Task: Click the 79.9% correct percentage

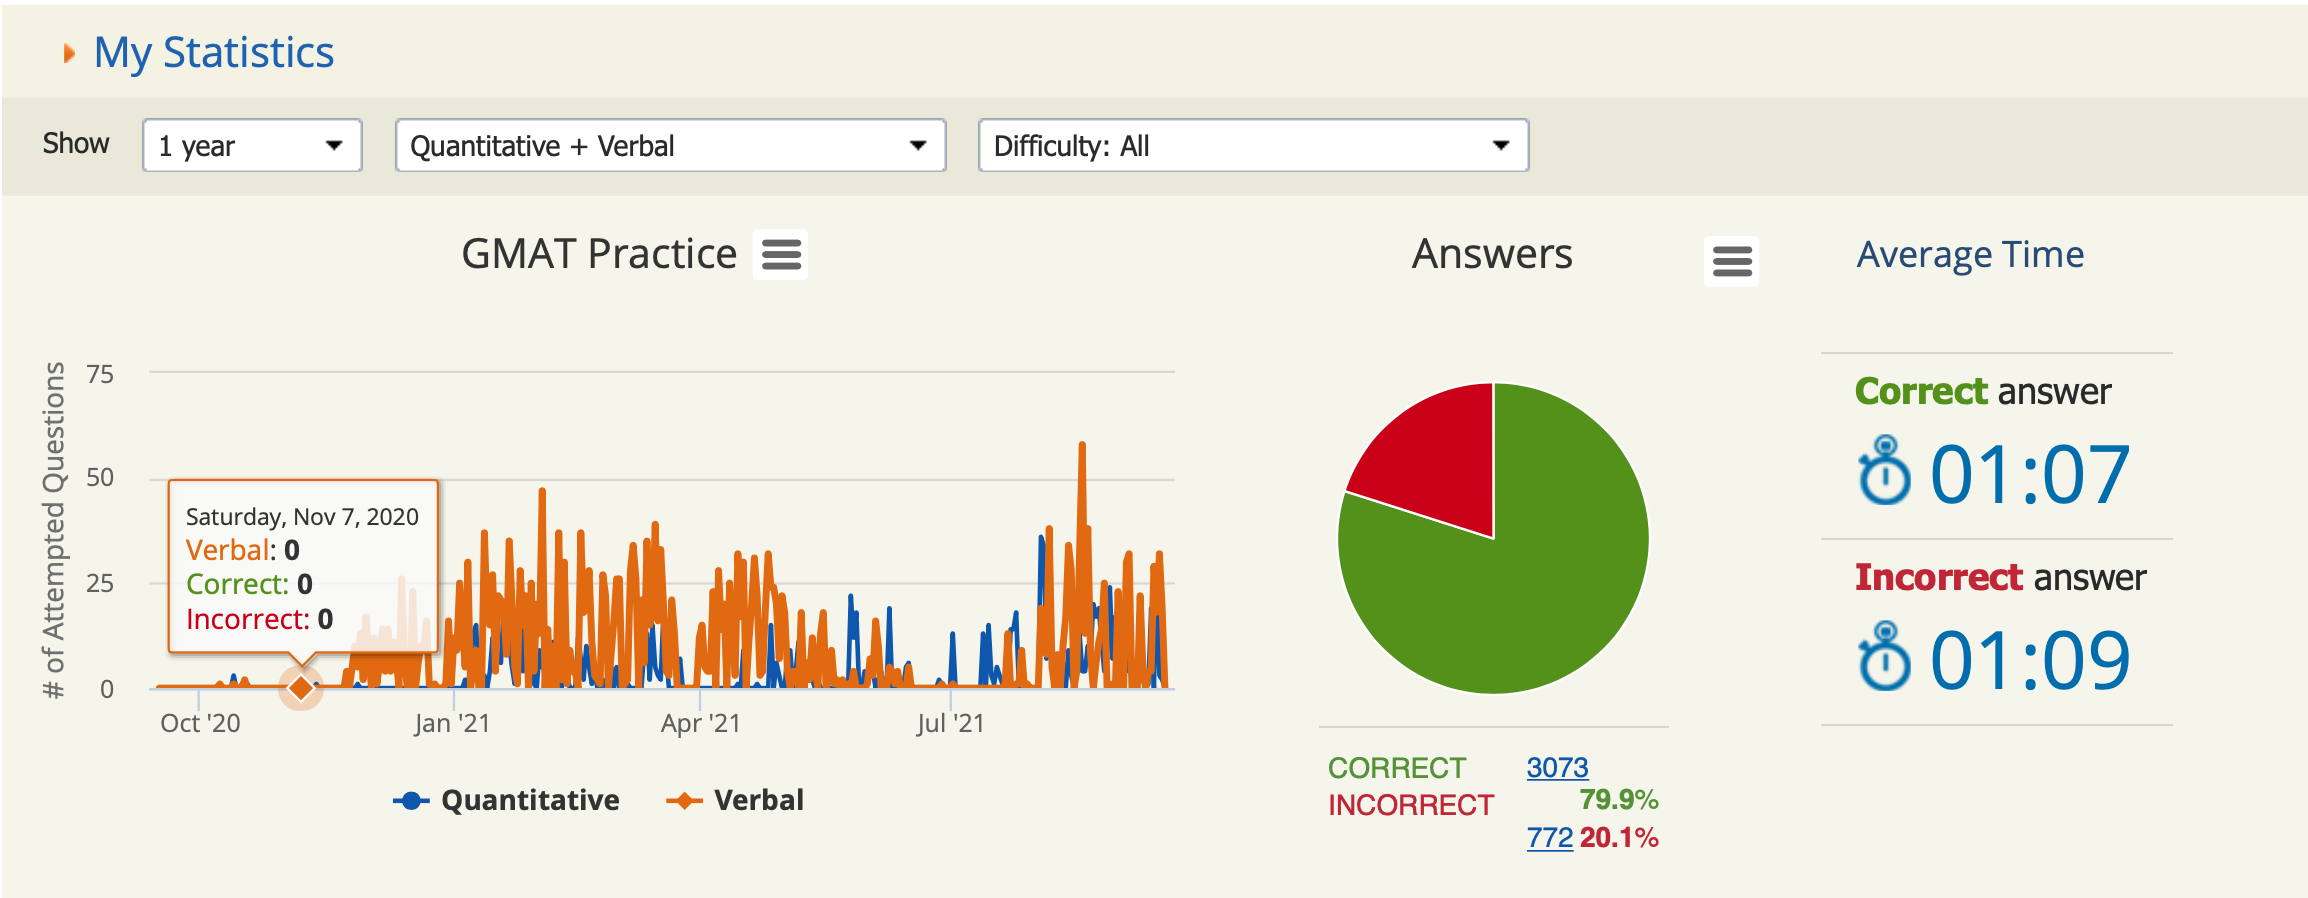Action: point(1619,800)
